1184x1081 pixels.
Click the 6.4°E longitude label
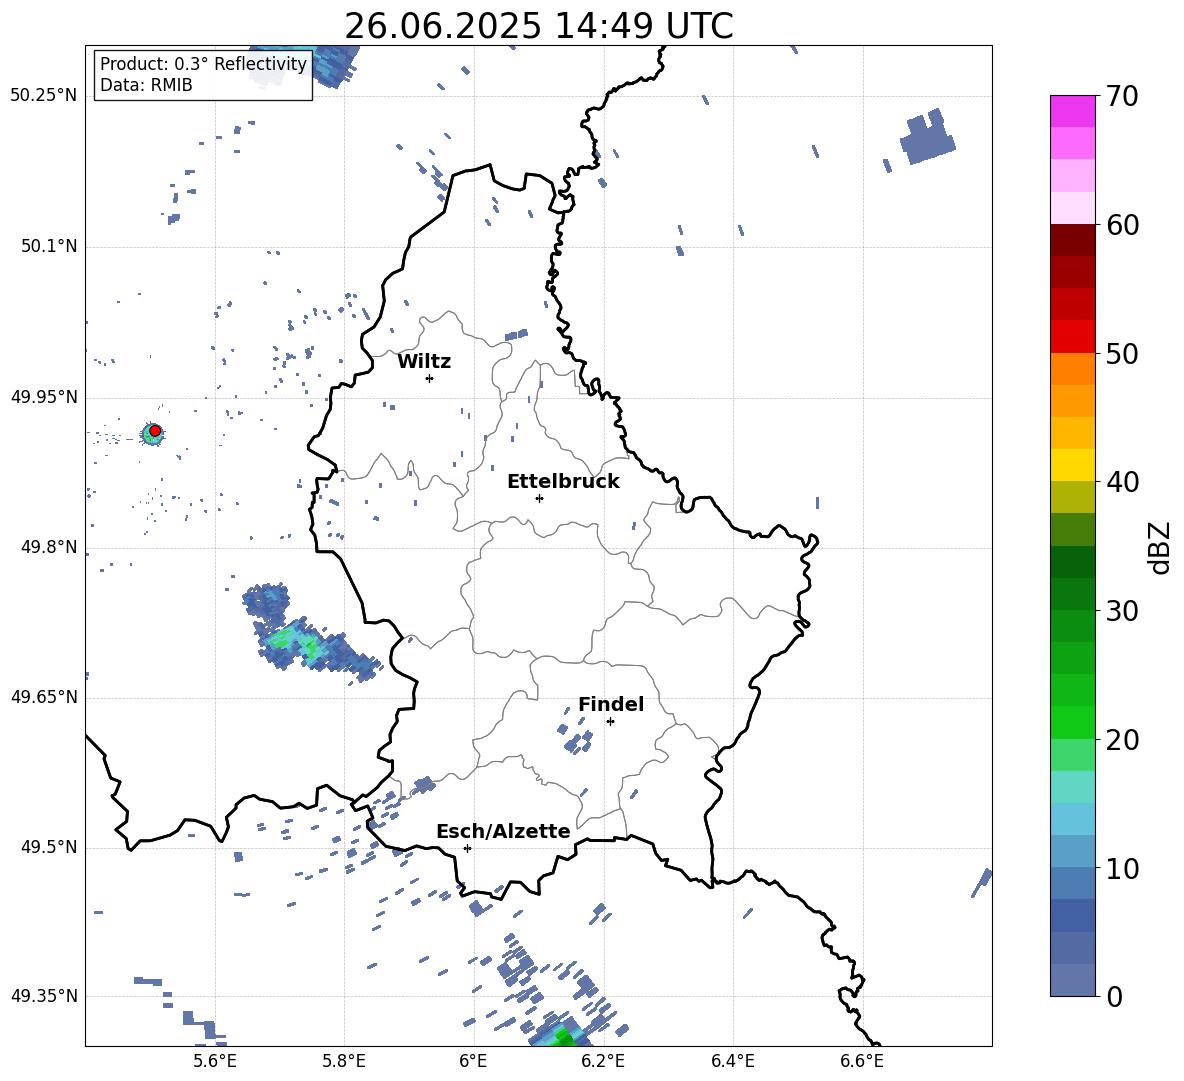(x=732, y=1061)
